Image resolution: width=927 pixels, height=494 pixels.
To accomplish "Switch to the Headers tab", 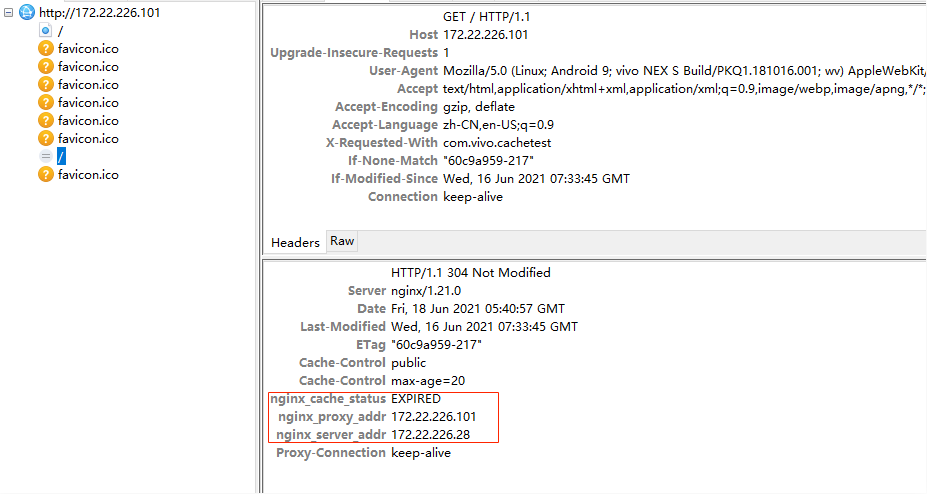I will (295, 242).
